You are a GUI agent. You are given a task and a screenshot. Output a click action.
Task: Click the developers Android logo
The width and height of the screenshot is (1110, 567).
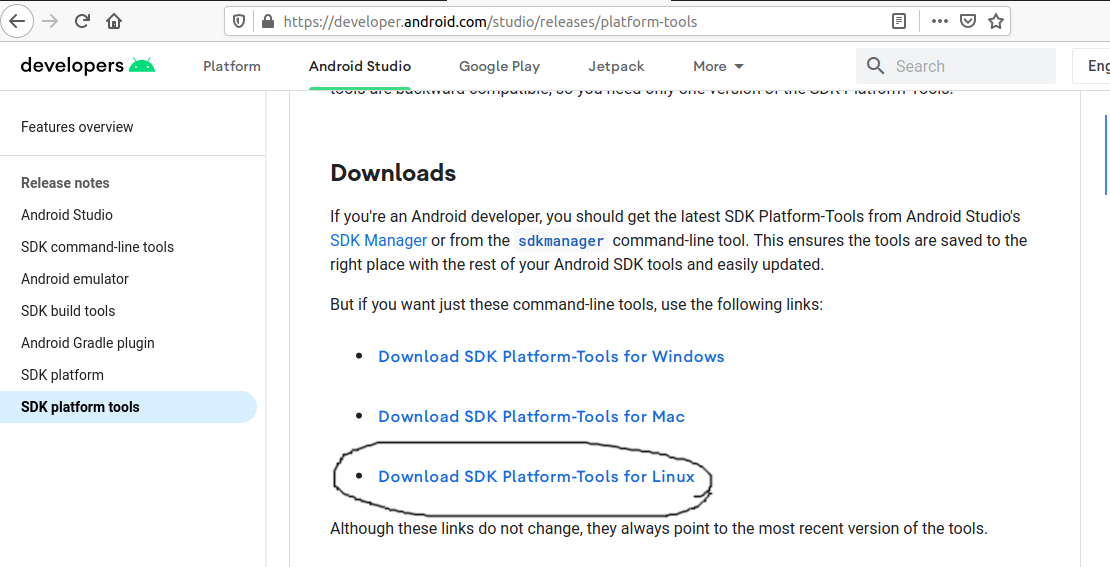coord(88,66)
